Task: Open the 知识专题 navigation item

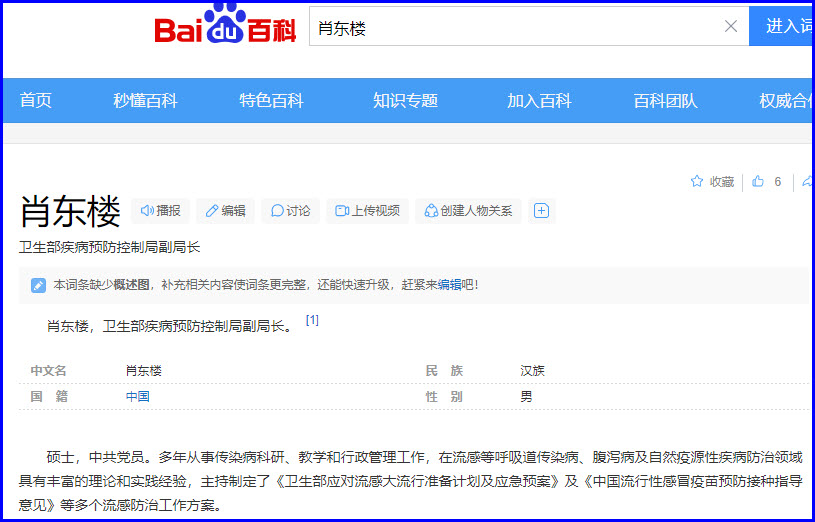Action: coord(405,101)
